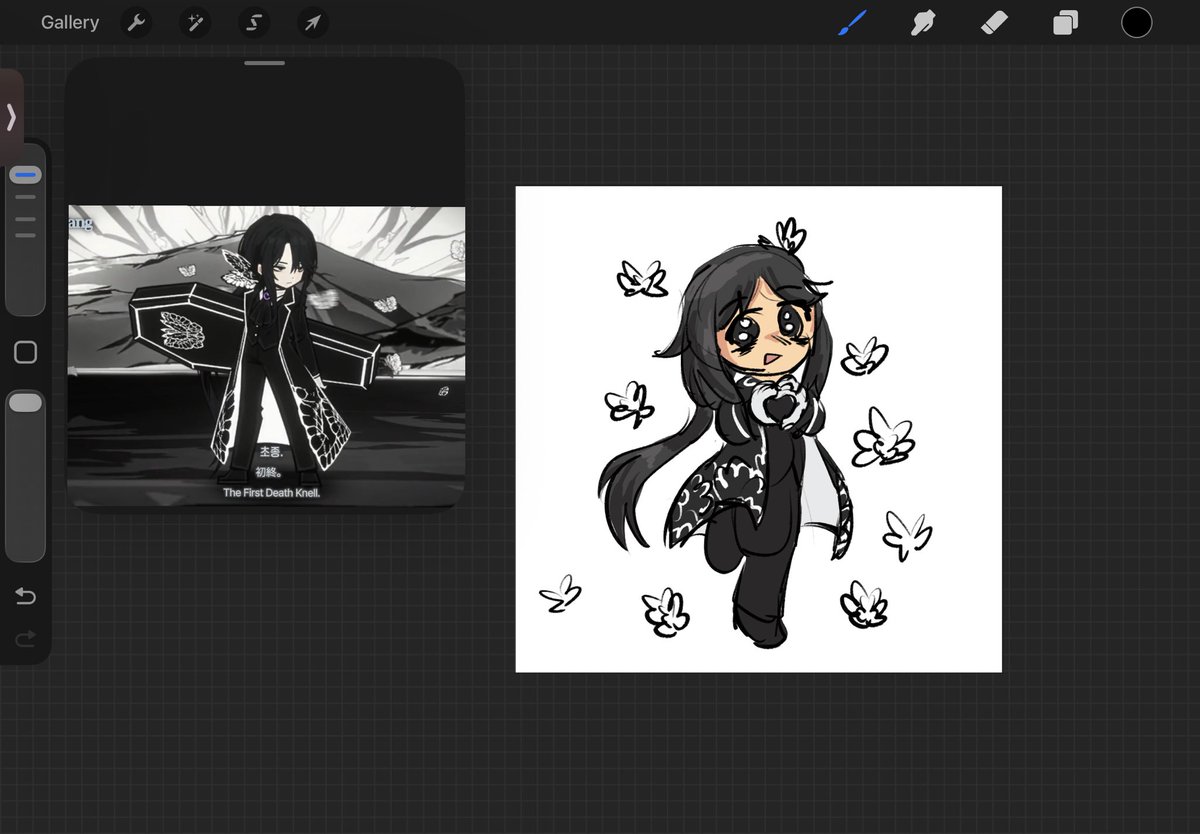Expand the left edge chevron tab
This screenshot has height=834, width=1200.
[11, 118]
